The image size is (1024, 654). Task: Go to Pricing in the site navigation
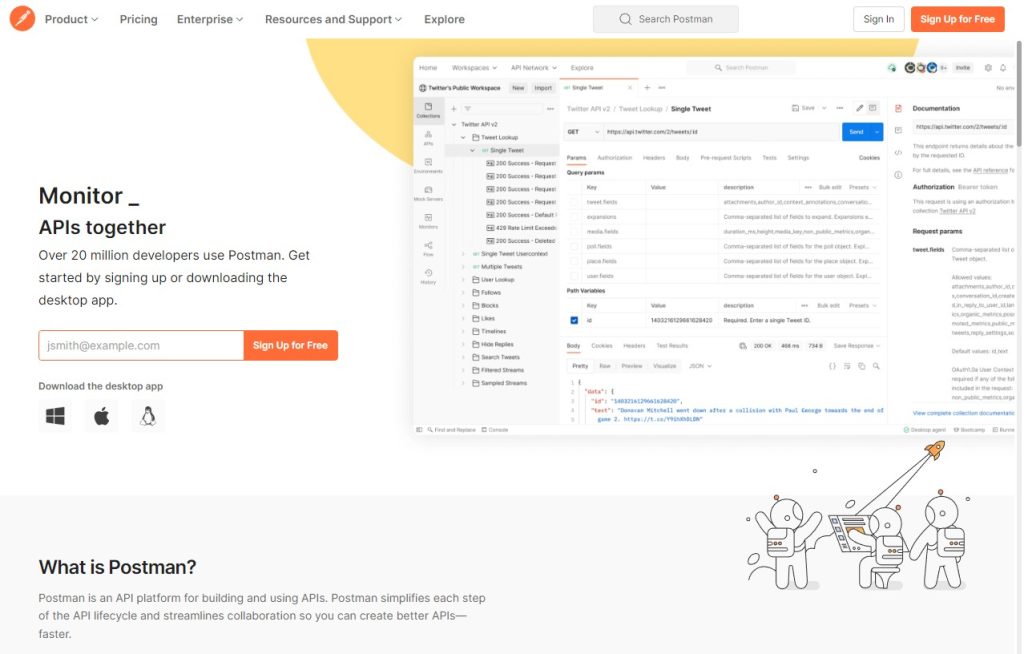pyautogui.click(x=138, y=19)
